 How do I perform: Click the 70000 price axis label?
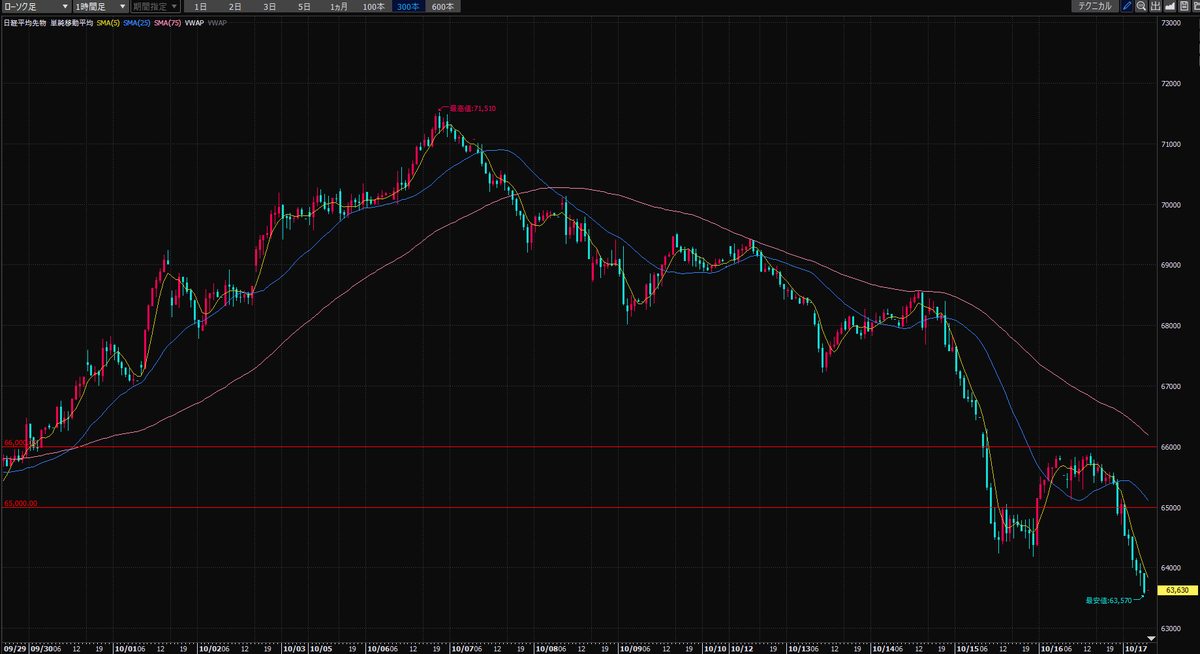click(1172, 204)
